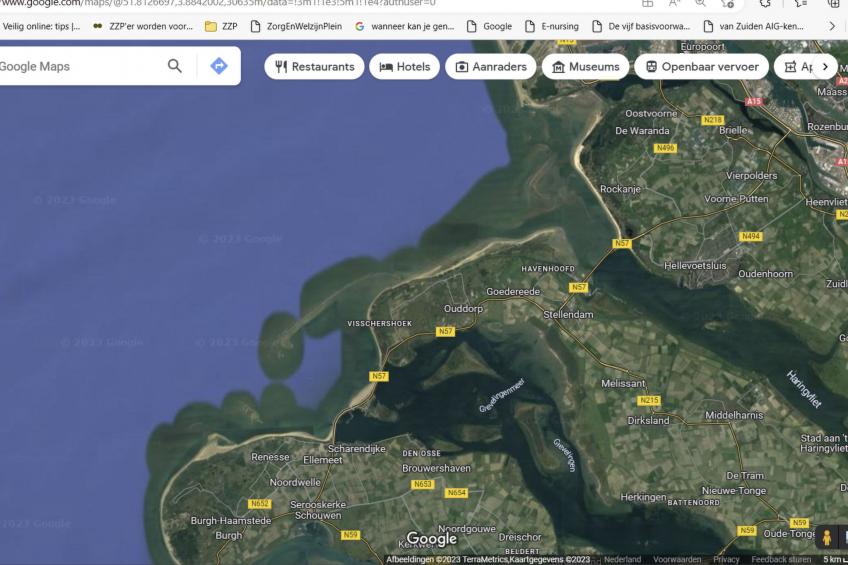
Task: Click the 5 km map scale indicator
Action: 831,560
